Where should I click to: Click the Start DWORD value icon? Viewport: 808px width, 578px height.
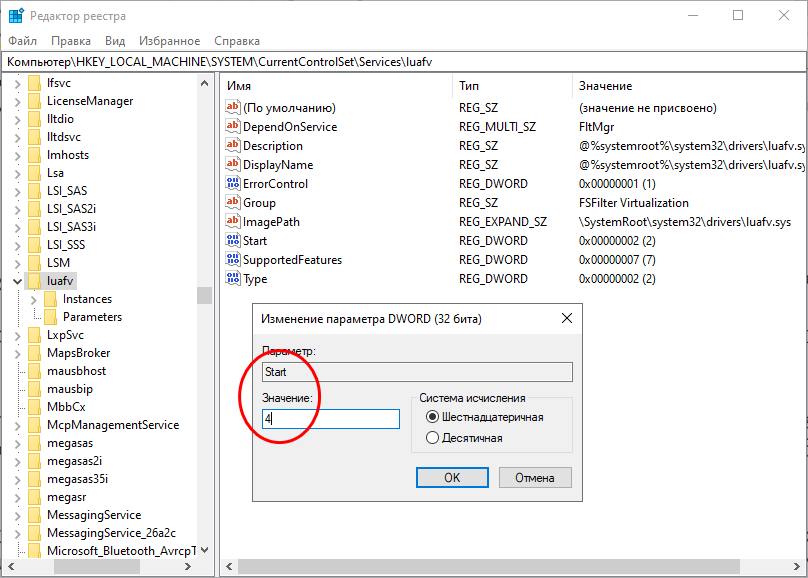pos(232,241)
